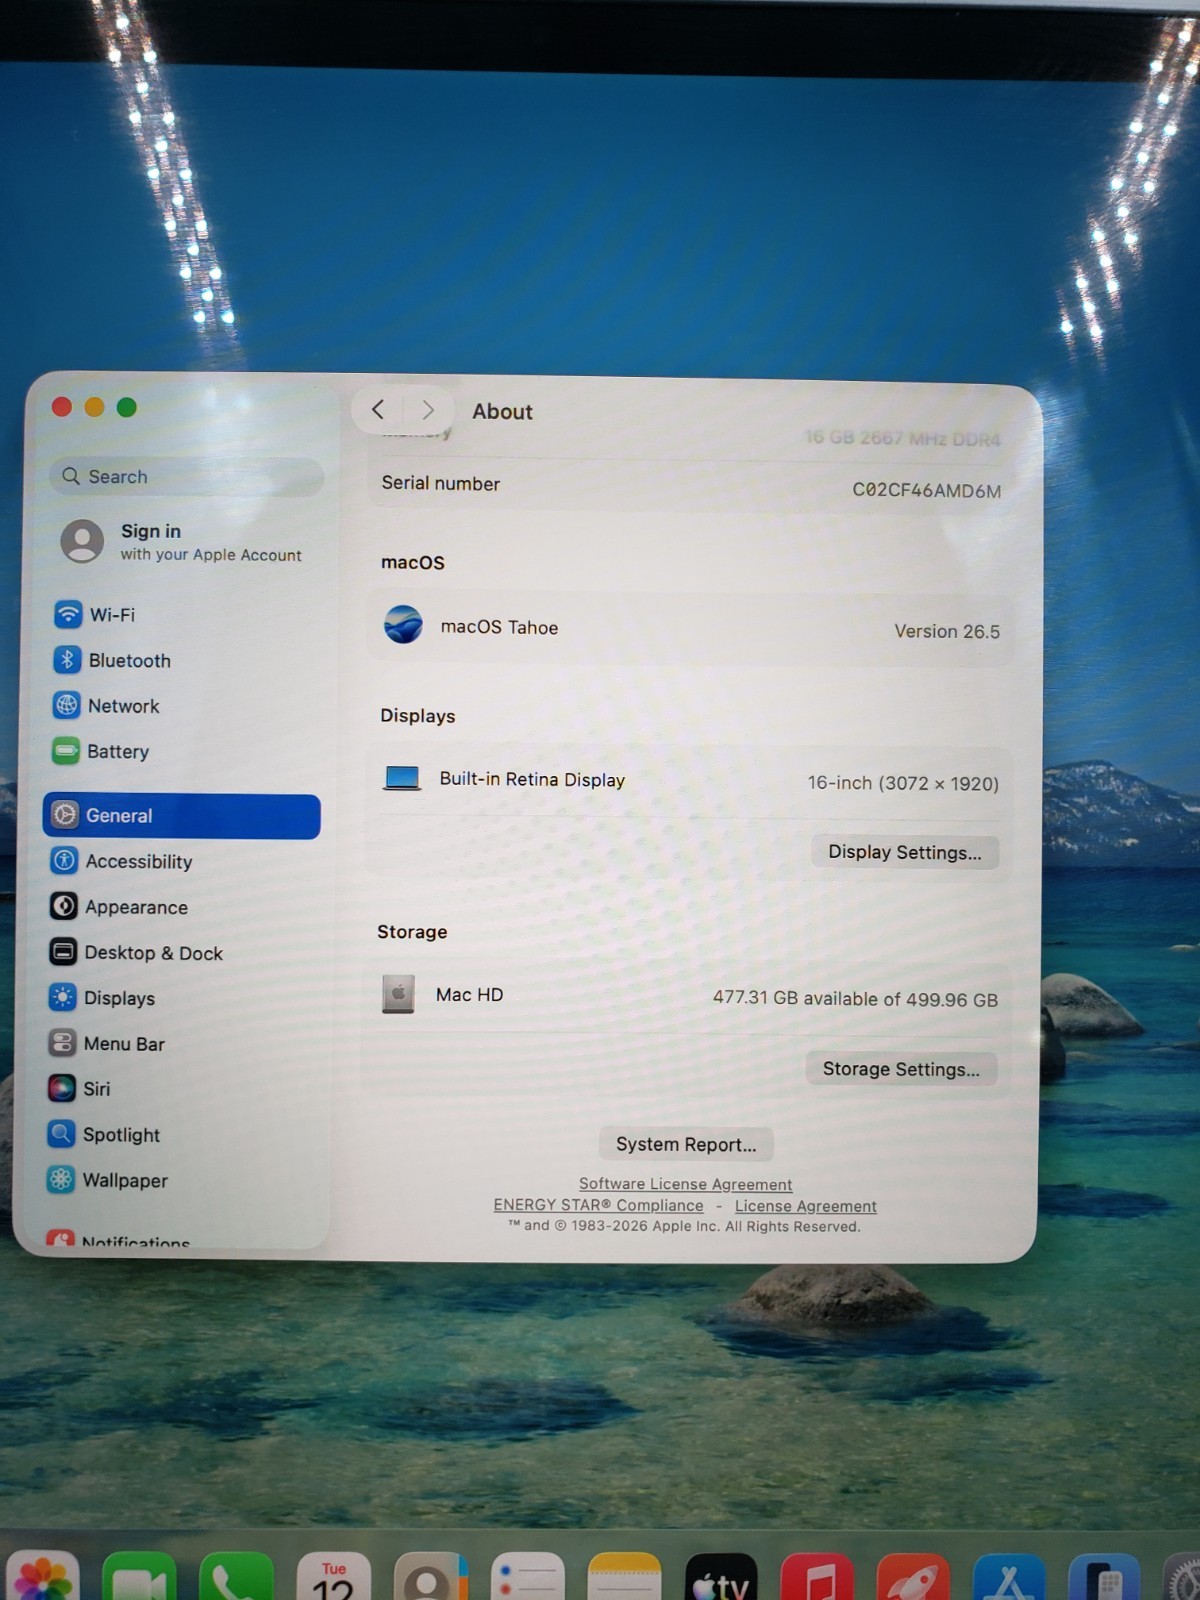The height and width of the screenshot is (1600, 1200).
Task: Click the Display Settings... button
Action: coord(904,852)
